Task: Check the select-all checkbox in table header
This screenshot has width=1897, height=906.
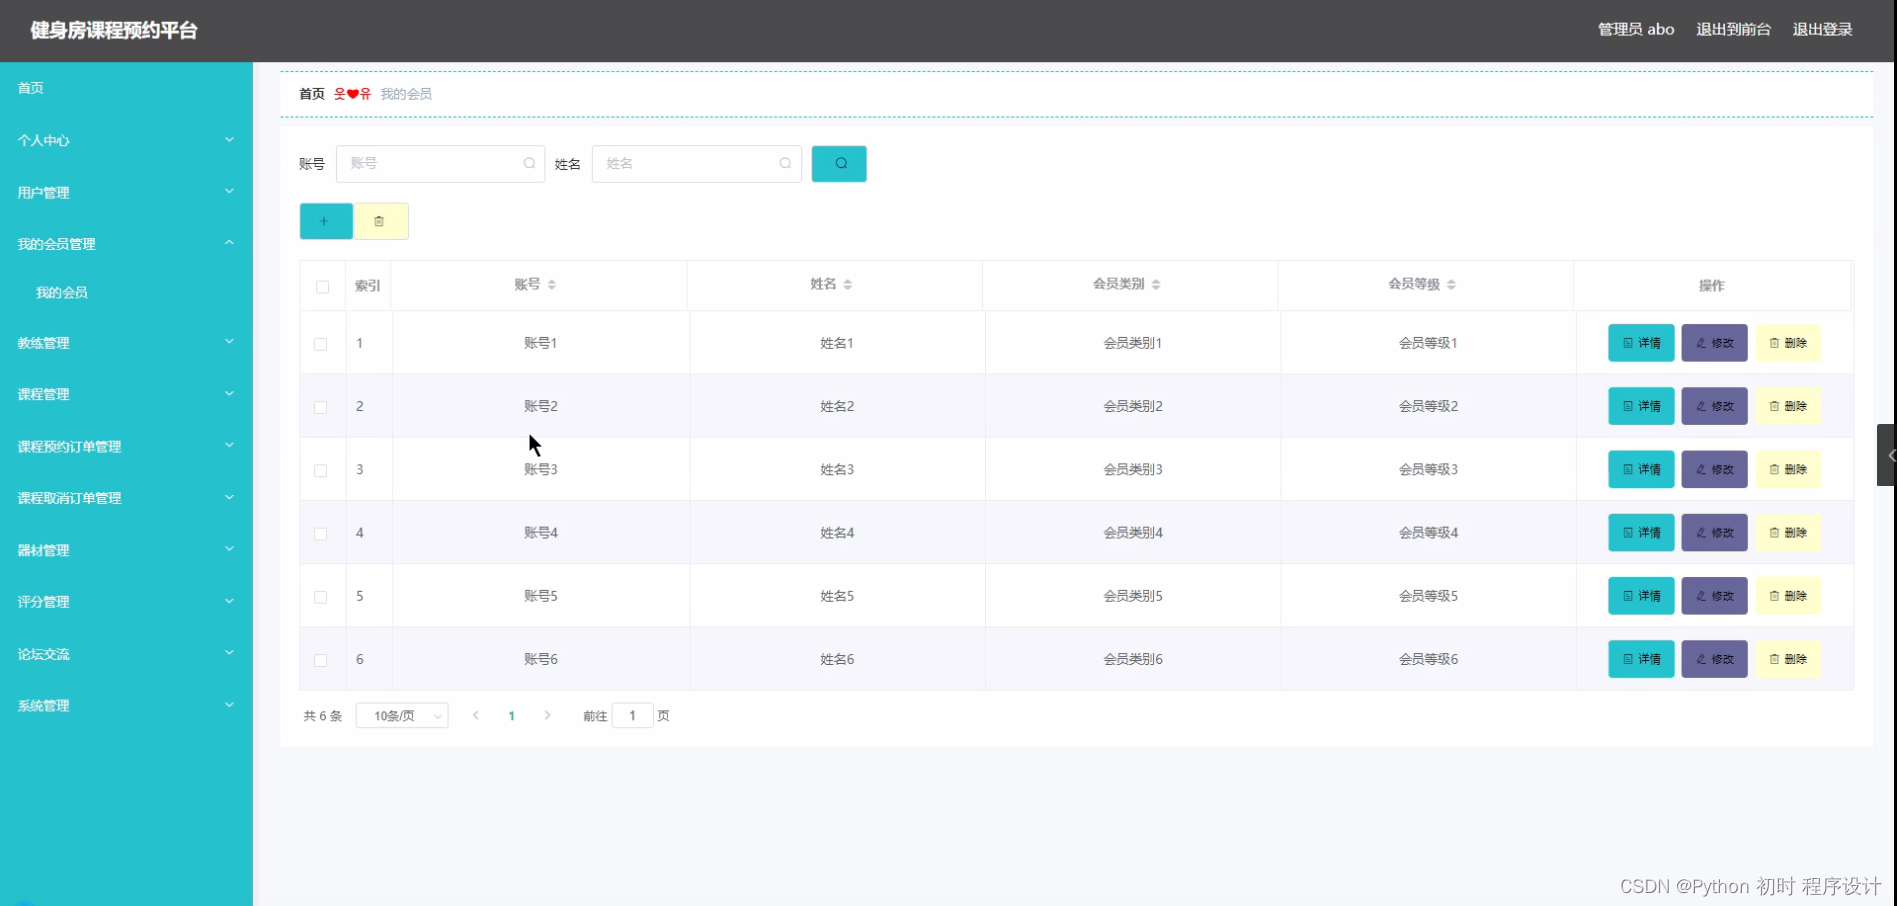Action: 322,287
